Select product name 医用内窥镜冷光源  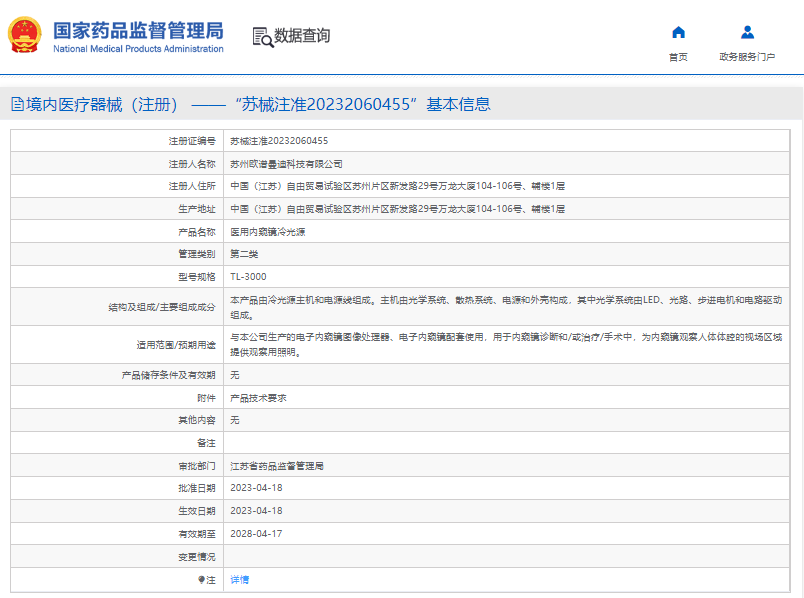(x=268, y=232)
